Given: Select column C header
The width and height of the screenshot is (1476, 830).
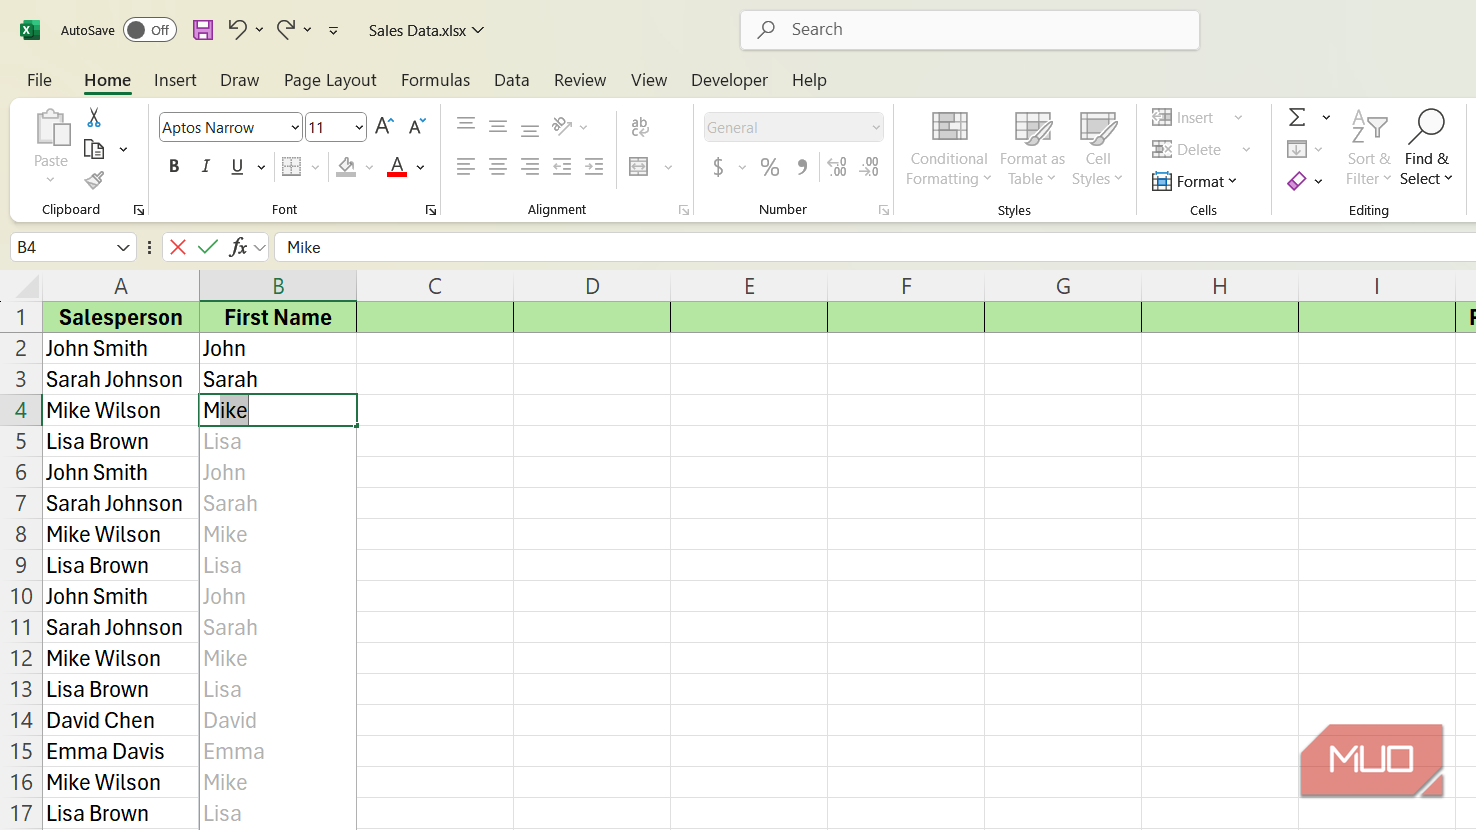Looking at the screenshot, I should 435,286.
